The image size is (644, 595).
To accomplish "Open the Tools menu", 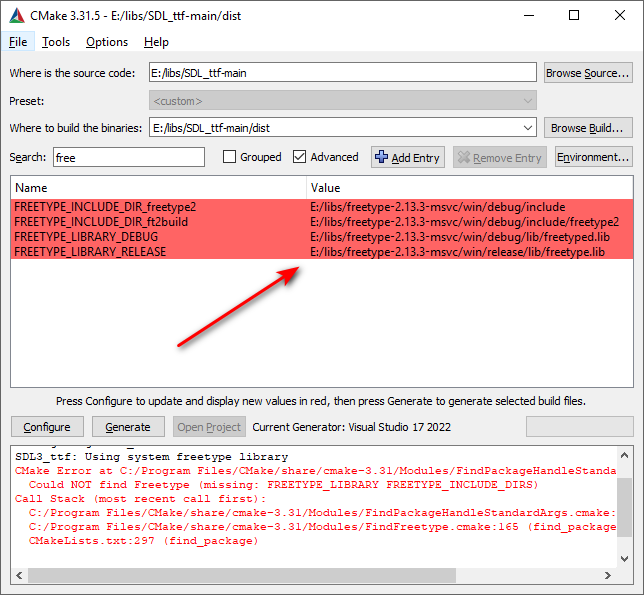I will tap(56, 42).
